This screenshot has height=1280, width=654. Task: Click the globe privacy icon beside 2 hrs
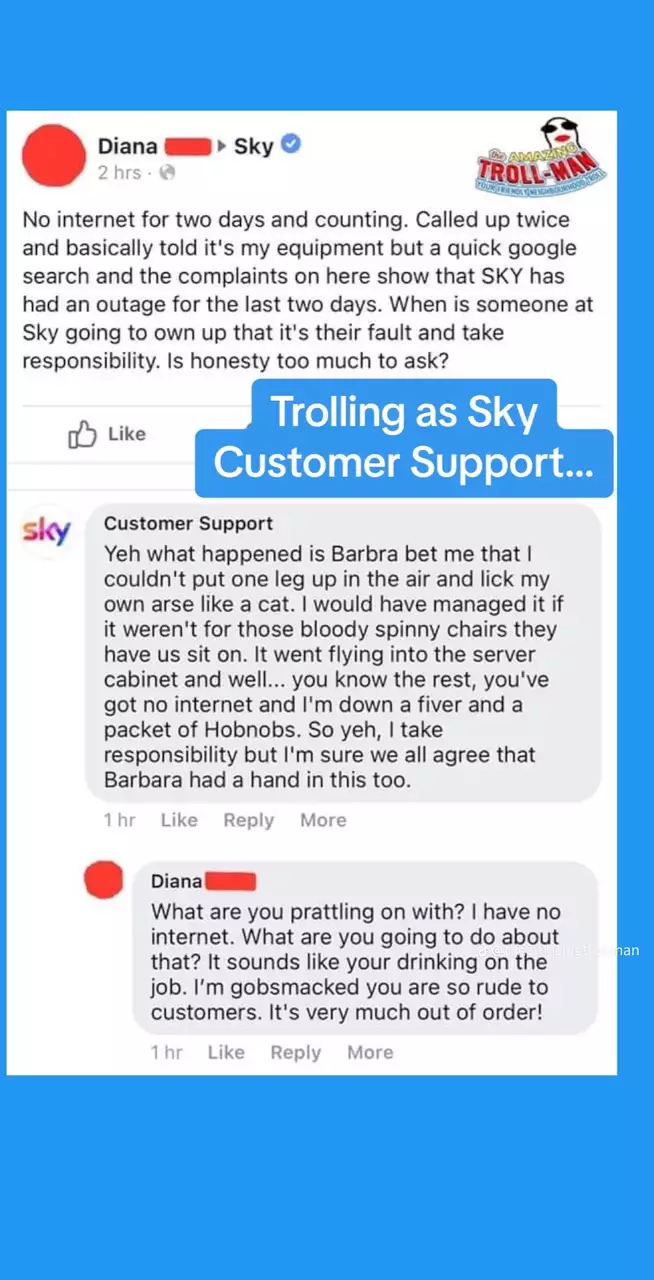pos(167,172)
